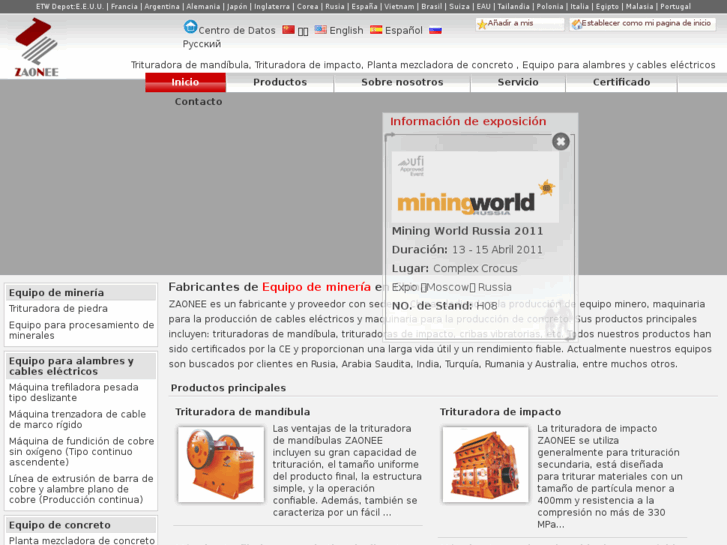Click the ZAONEE logo

(x=36, y=47)
